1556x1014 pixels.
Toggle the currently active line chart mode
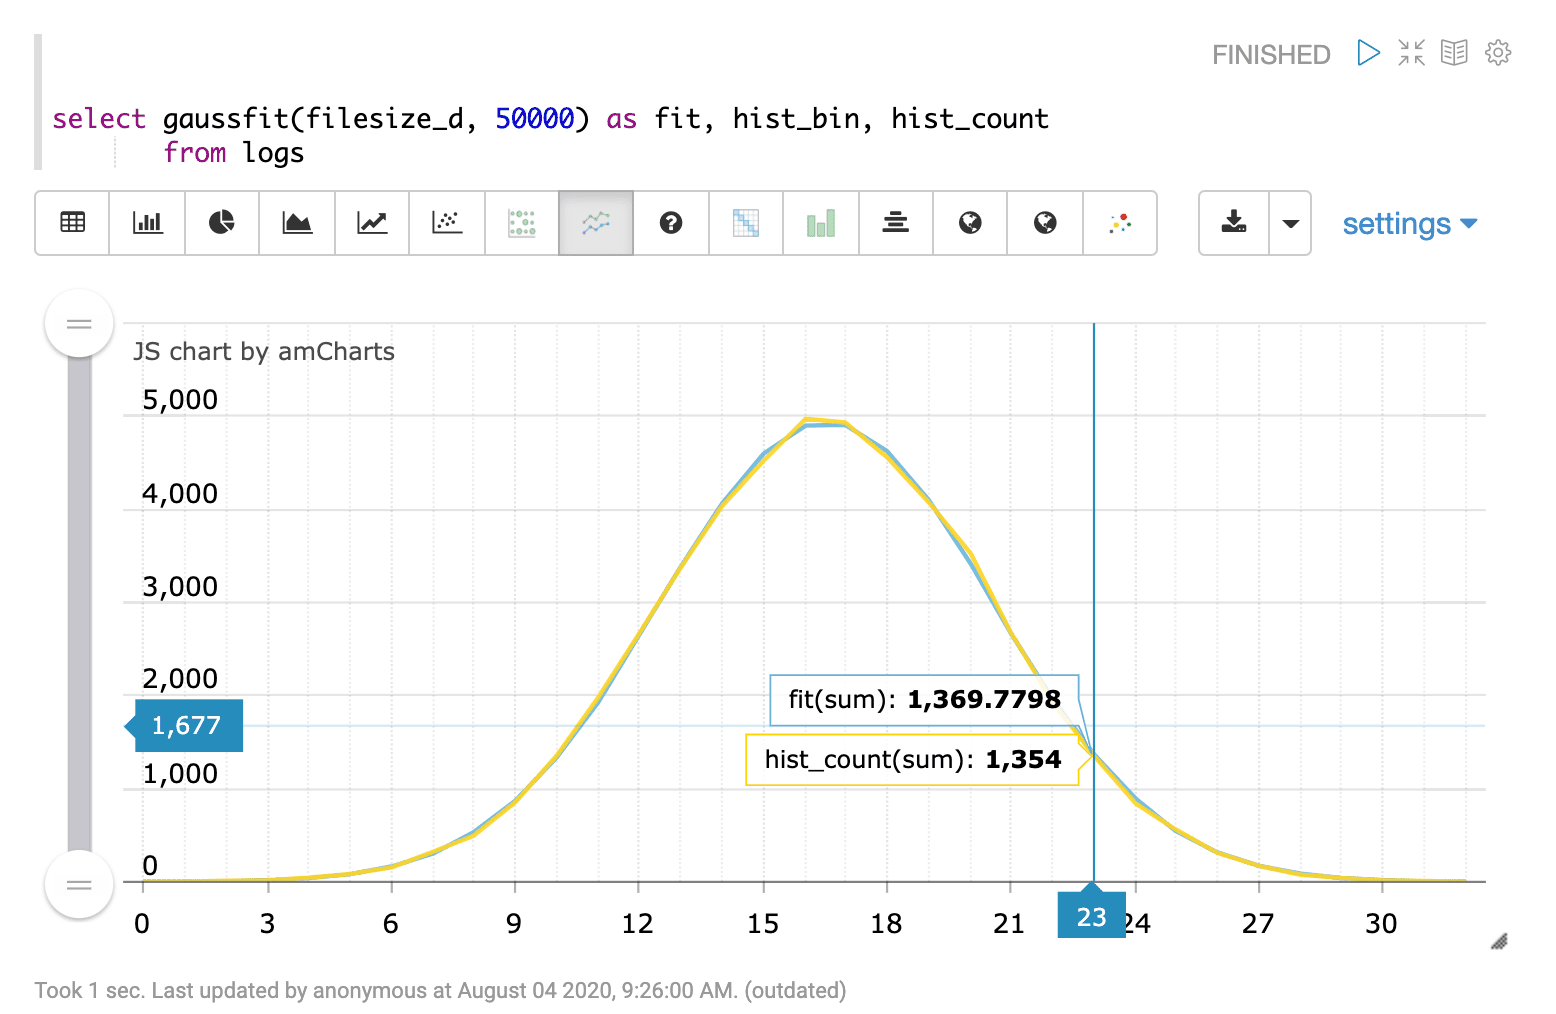click(595, 223)
